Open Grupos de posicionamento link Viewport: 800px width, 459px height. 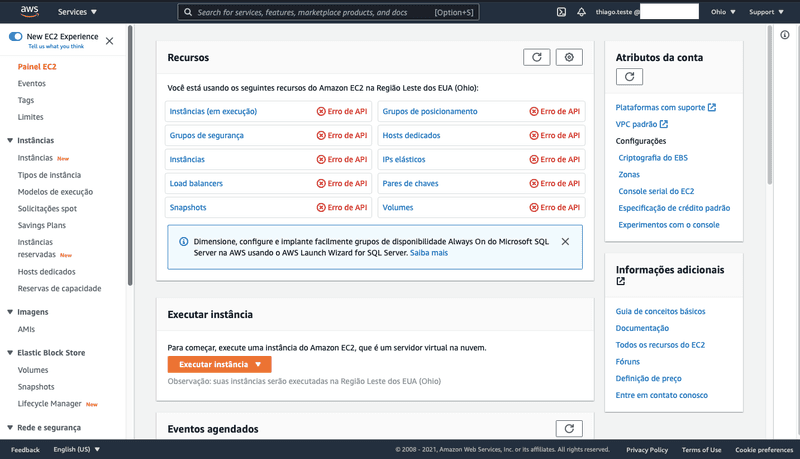point(430,111)
